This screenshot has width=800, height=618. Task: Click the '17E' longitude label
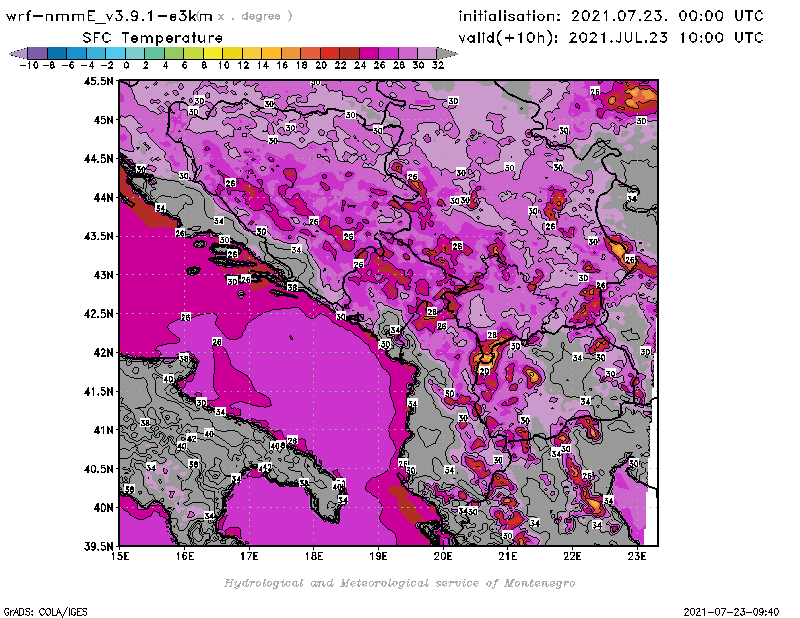pos(249,556)
